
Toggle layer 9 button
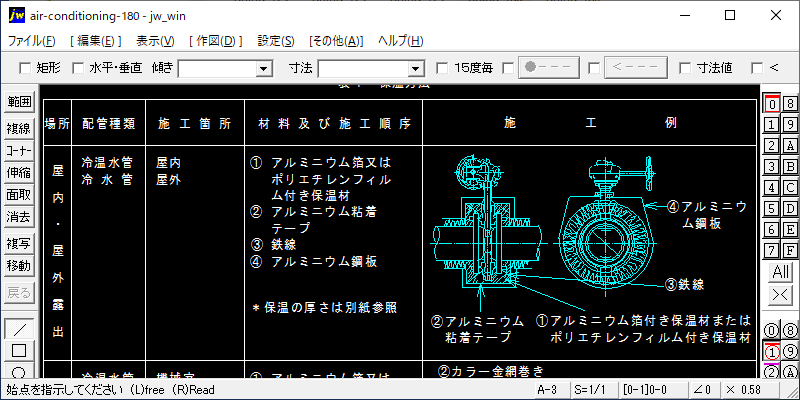pyautogui.click(x=790, y=125)
